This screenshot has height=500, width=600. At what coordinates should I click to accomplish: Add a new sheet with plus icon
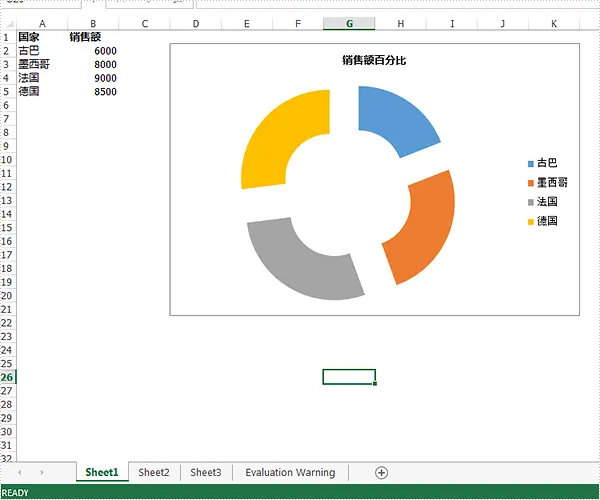[381, 473]
